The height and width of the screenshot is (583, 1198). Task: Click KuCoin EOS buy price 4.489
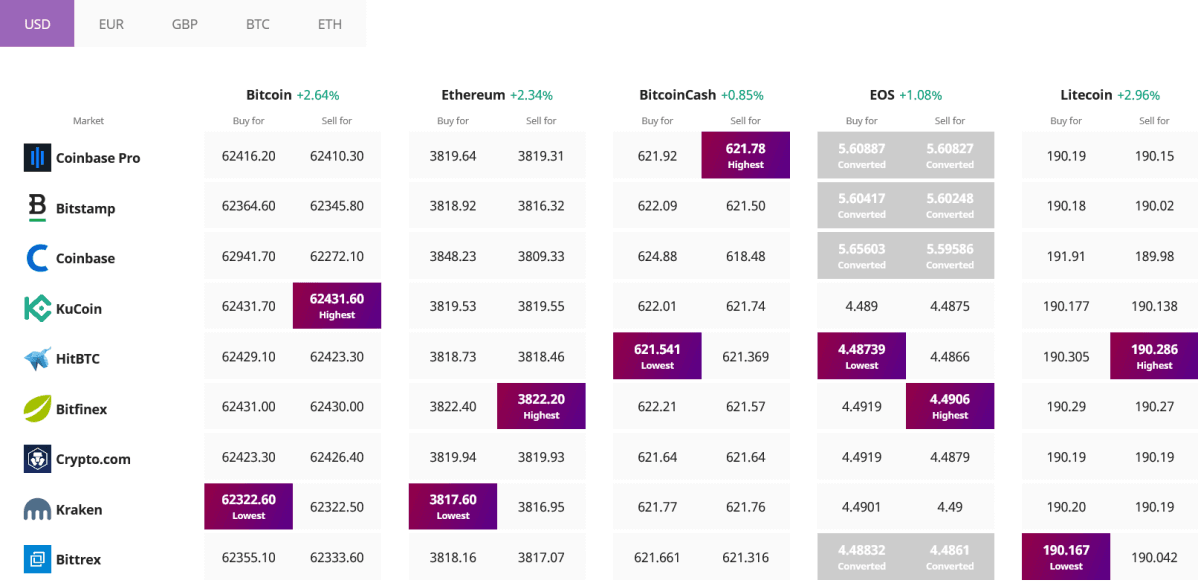pos(862,306)
